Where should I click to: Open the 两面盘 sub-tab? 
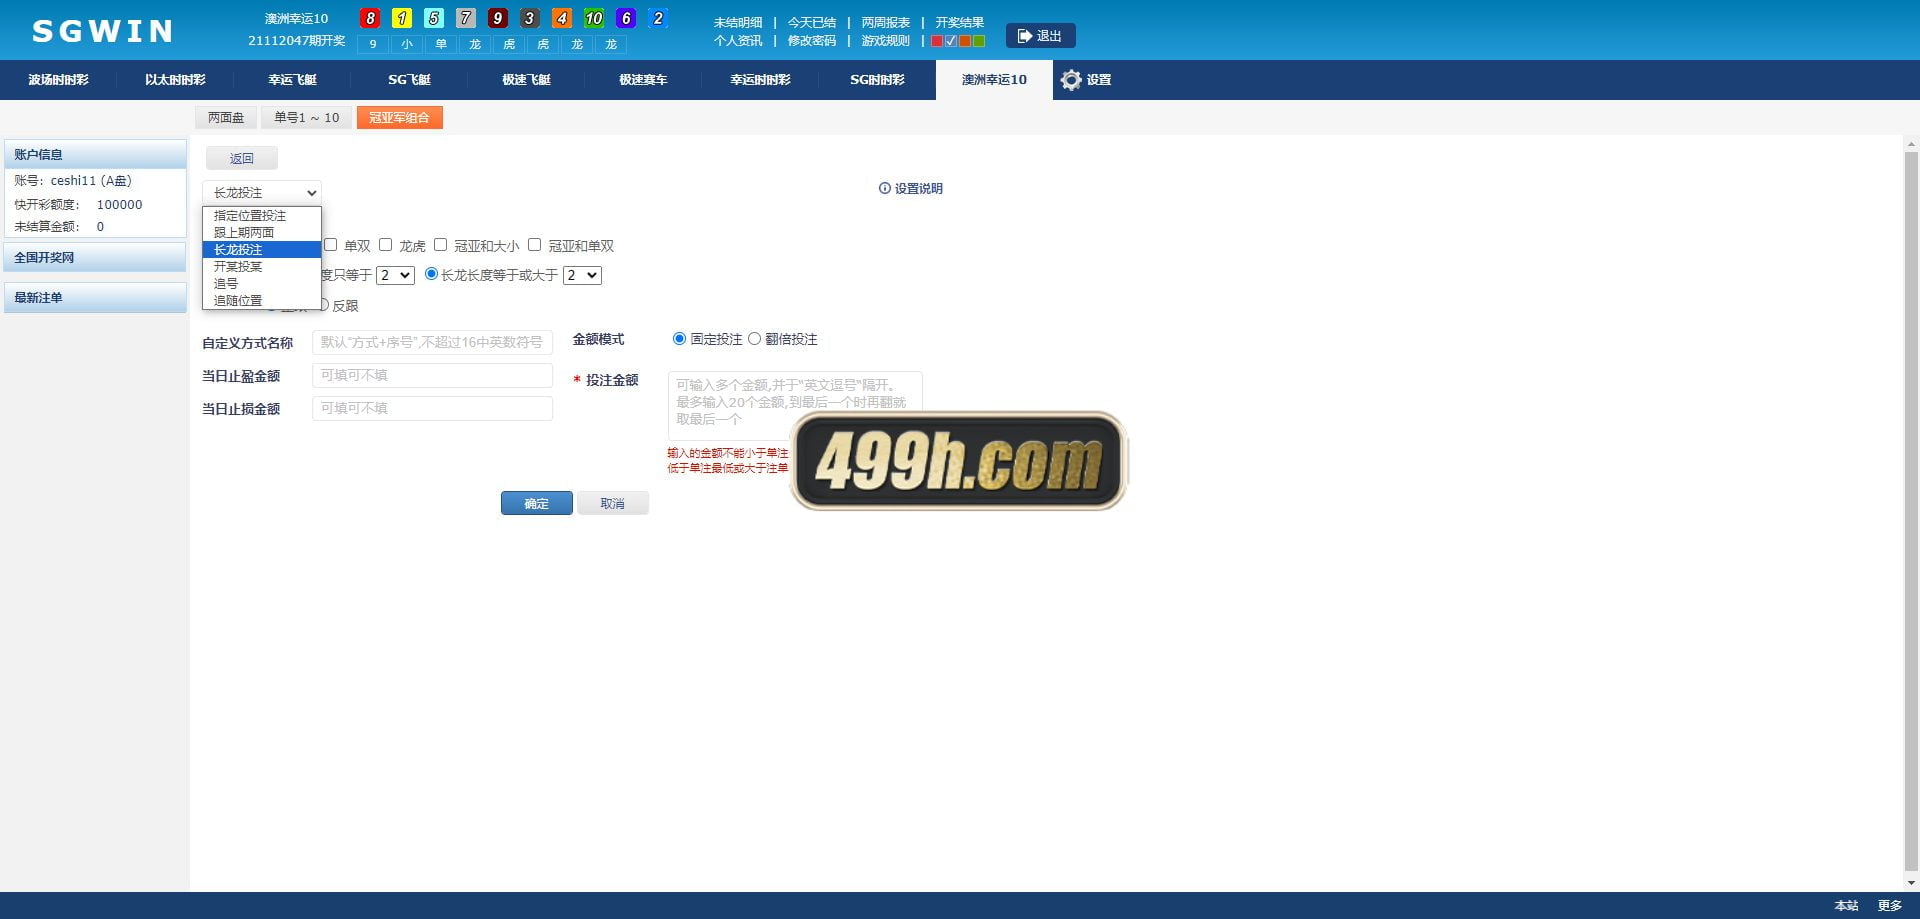click(226, 118)
